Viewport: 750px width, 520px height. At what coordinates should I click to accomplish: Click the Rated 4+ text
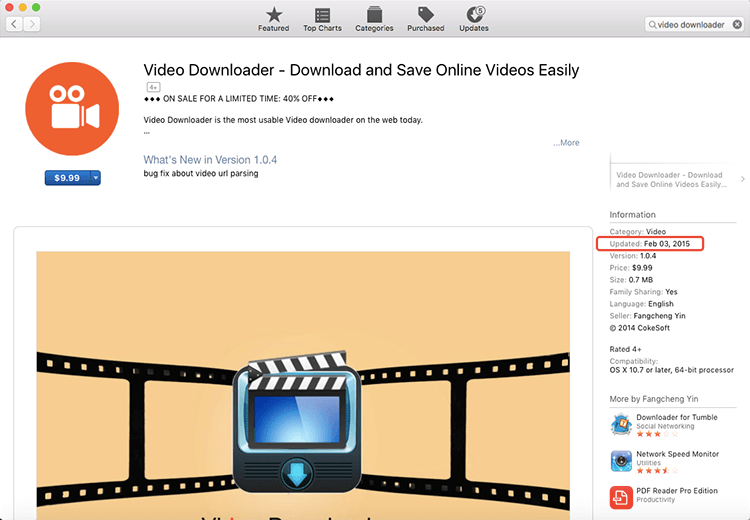click(625, 349)
